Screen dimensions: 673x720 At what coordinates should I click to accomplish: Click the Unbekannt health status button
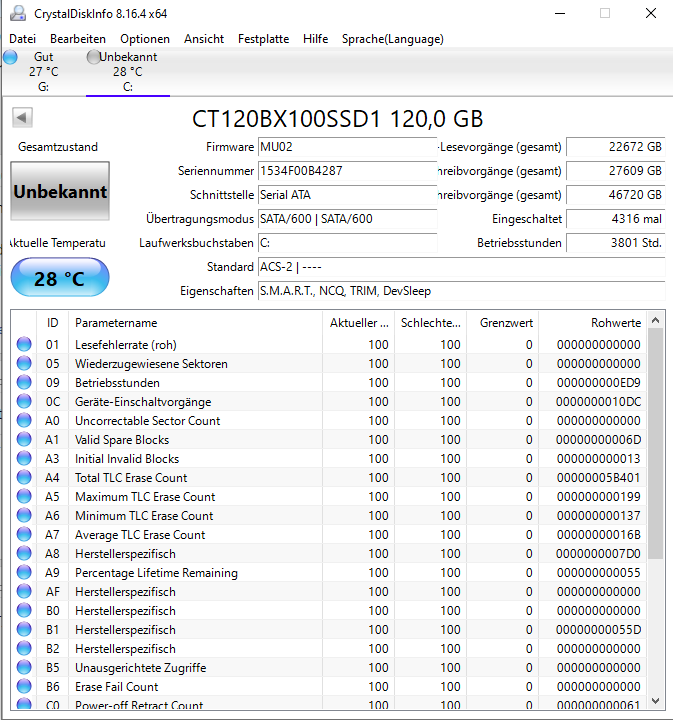60,191
